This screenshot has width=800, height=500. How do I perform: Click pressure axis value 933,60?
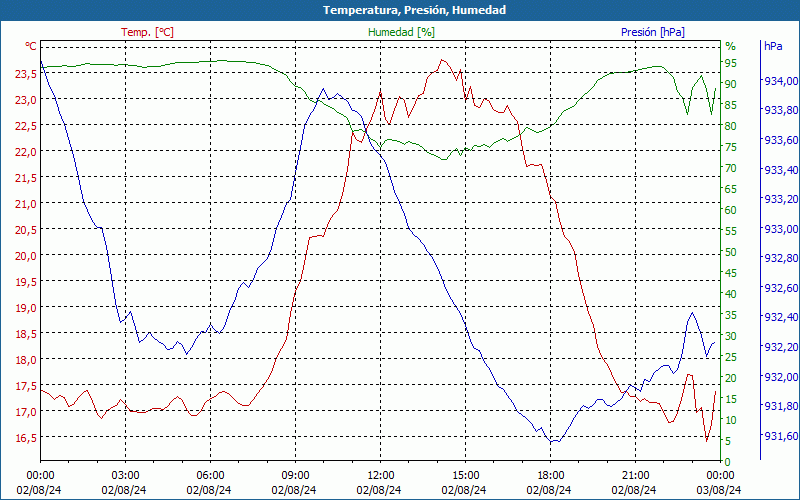pos(781,140)
